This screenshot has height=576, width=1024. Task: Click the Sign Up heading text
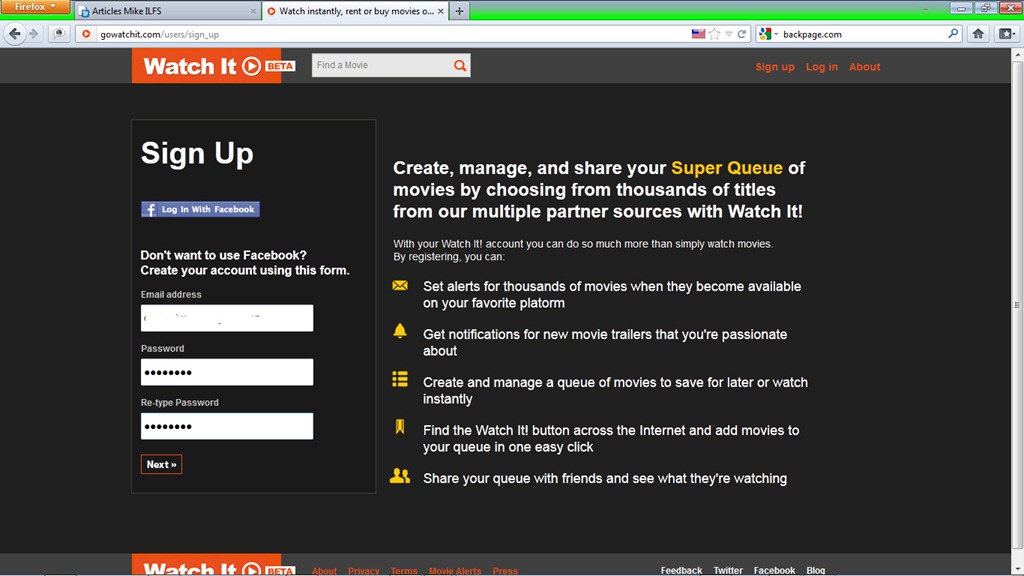pyautogui.click(x=197, y=153)
